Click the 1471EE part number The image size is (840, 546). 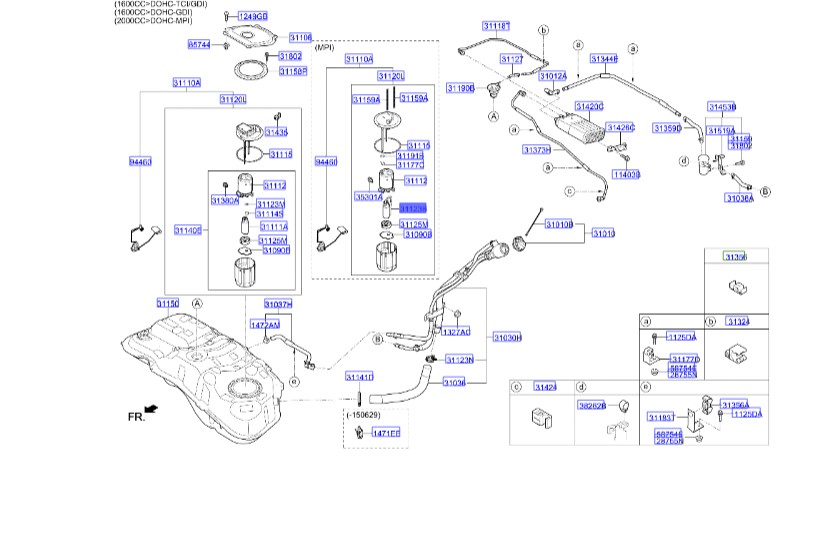[386, 433]
